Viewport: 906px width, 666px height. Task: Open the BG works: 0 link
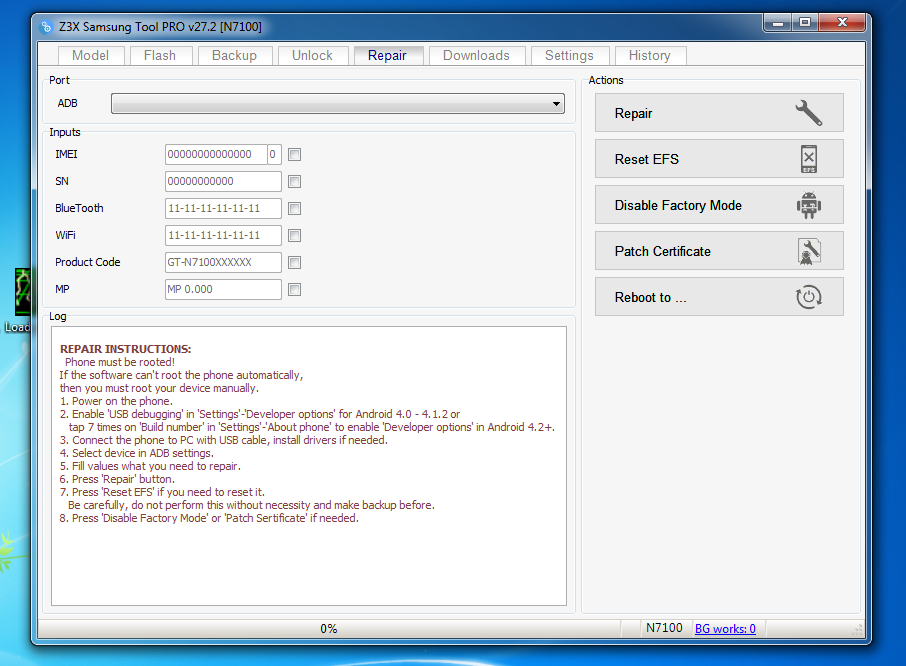click(725, 628)
